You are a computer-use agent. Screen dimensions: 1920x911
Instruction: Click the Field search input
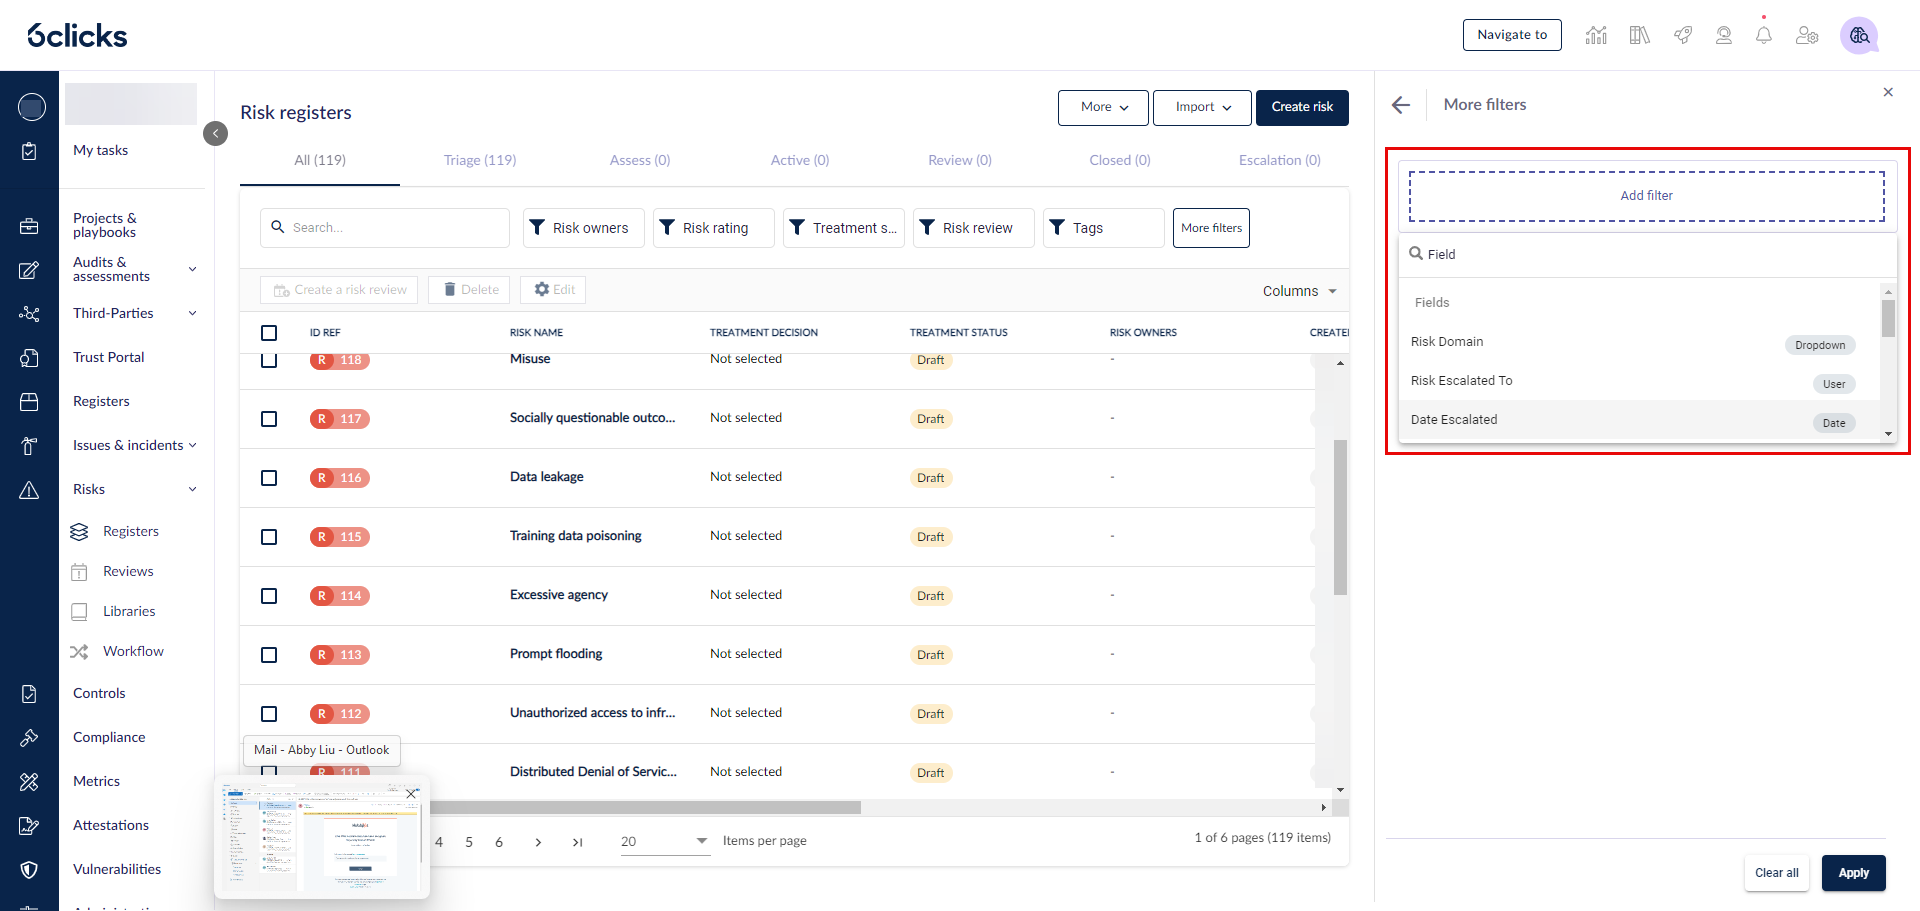point(1650,255)
